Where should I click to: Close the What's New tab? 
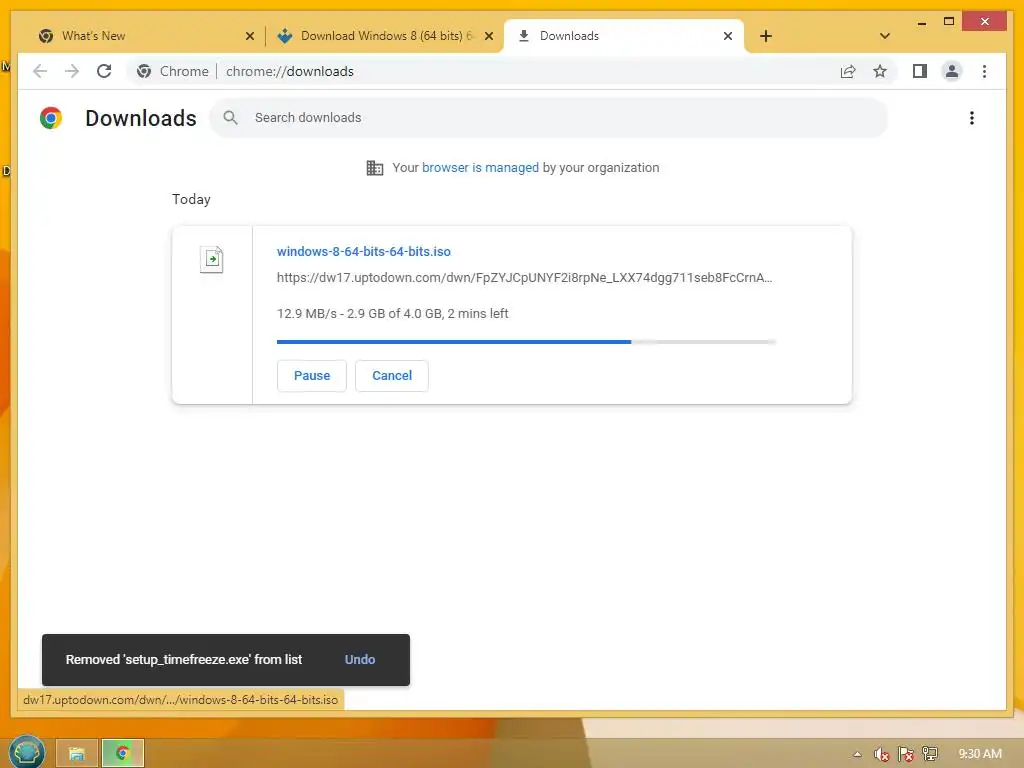[x=249, y=36]
